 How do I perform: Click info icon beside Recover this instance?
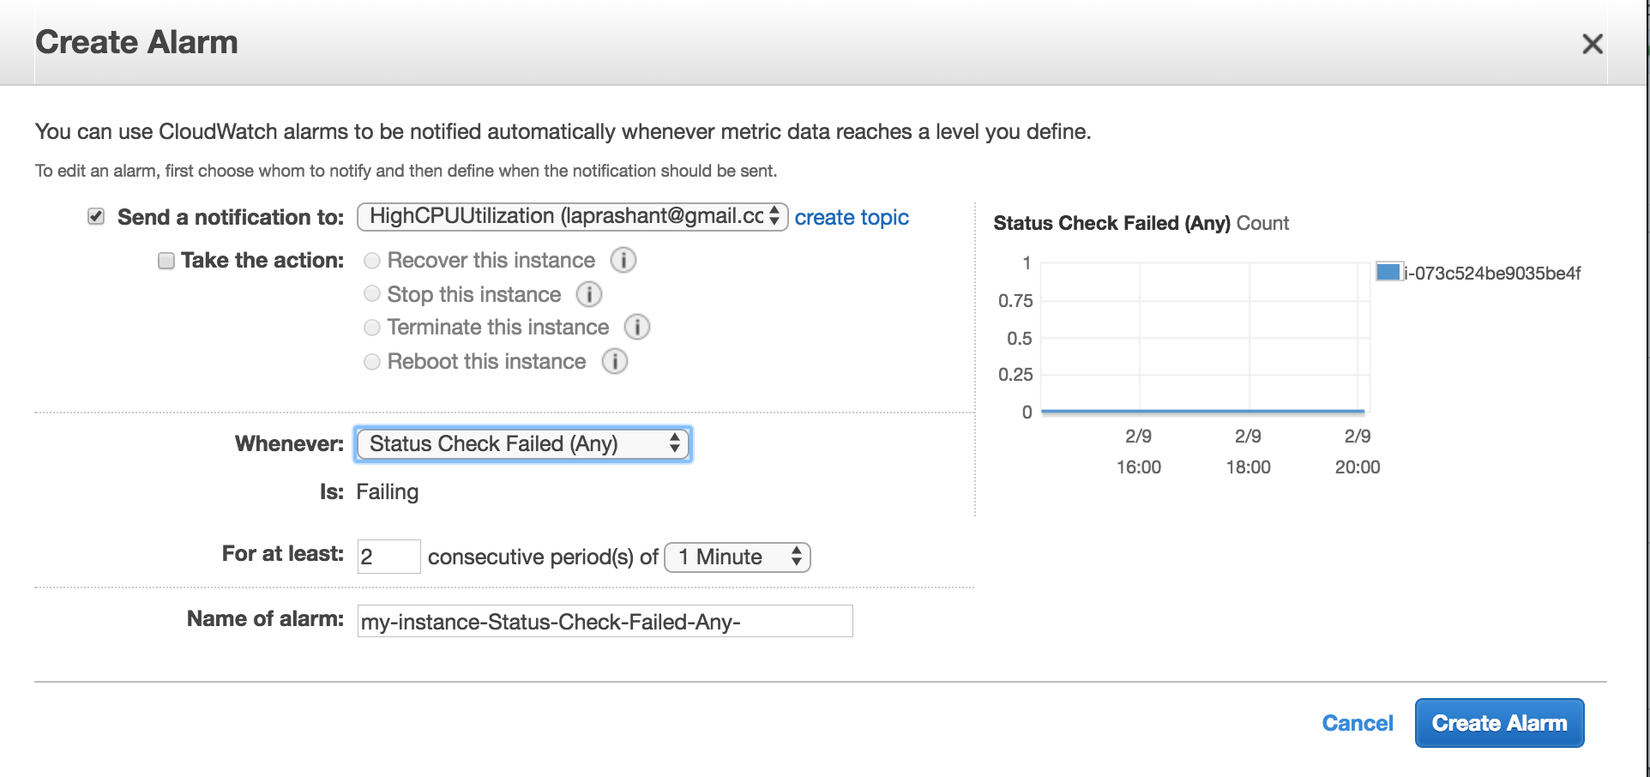623,261
